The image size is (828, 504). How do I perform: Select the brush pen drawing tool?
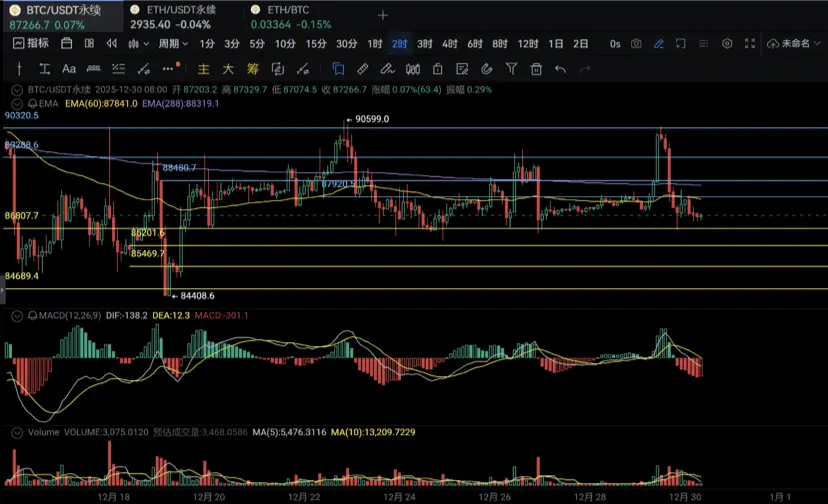387,69
